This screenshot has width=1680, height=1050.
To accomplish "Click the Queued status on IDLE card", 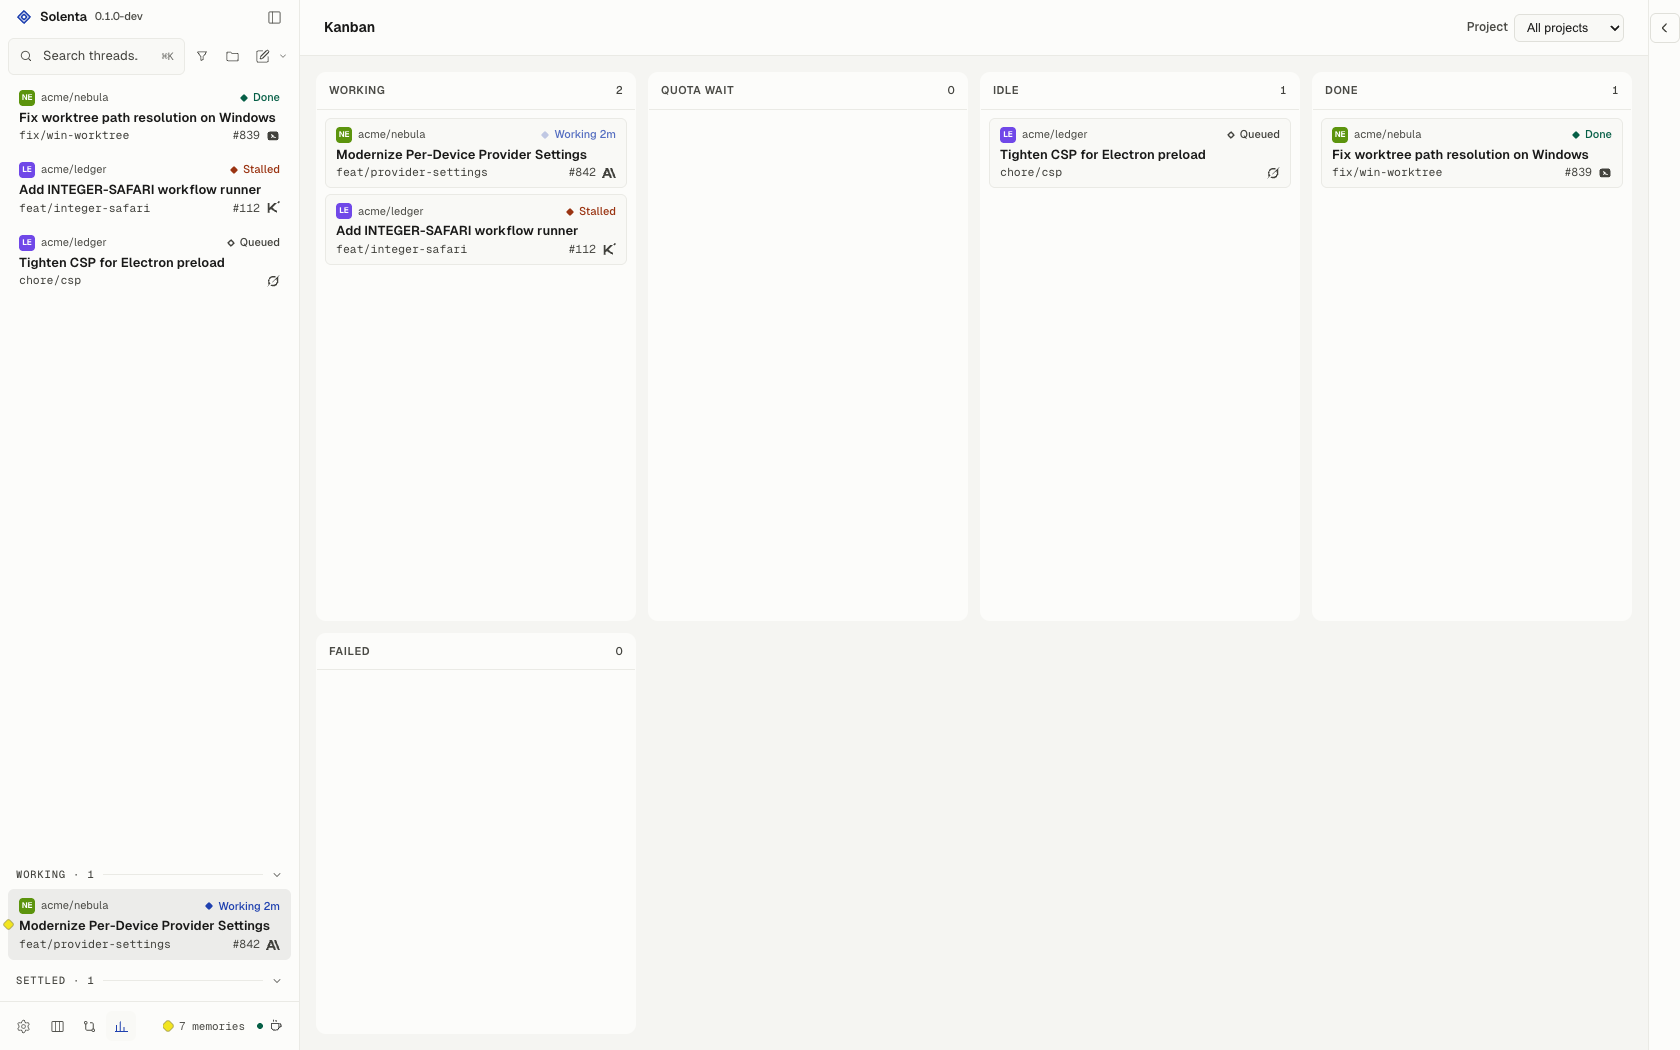I will pos(1254,134).
